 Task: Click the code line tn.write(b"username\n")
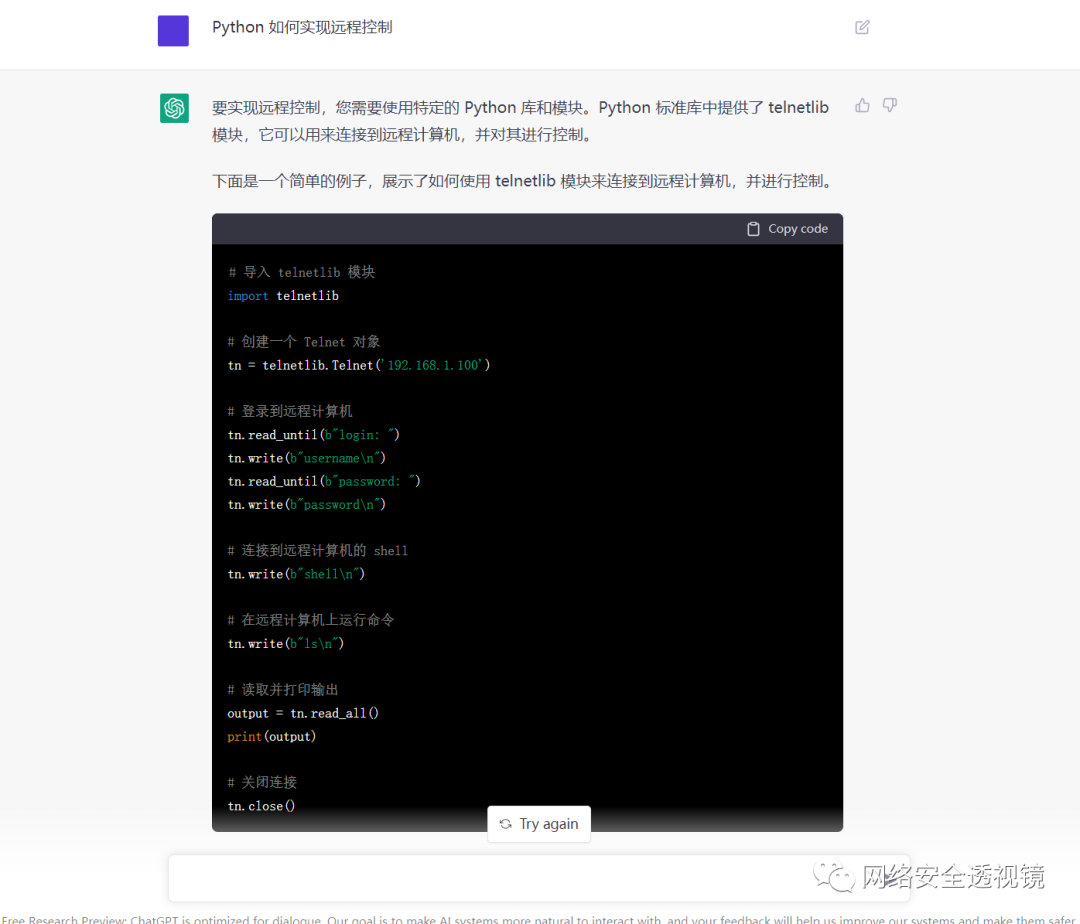click(307, 459)
